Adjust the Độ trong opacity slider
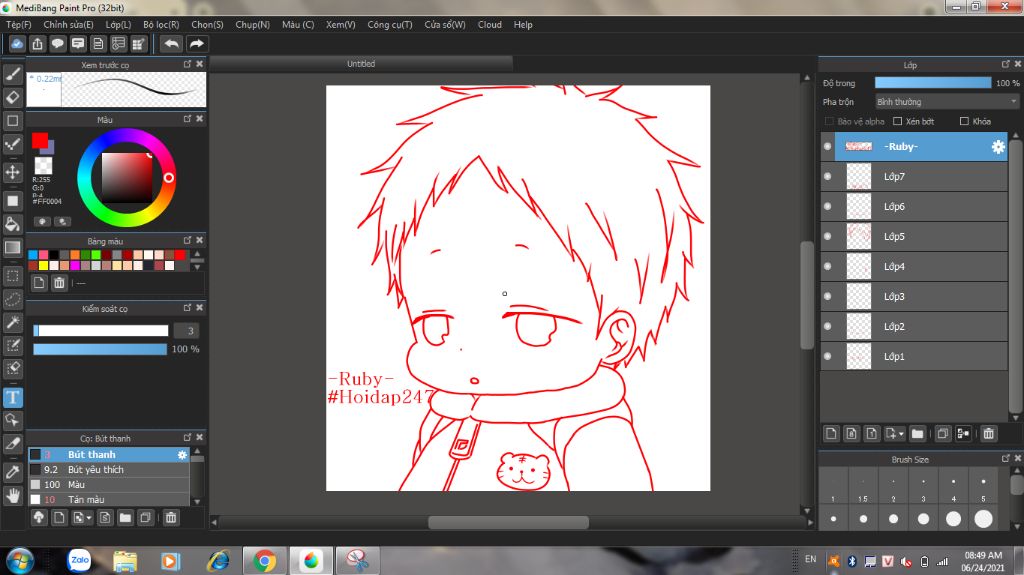The width and height of the screenshot is (1024, 575). (933, 83)
